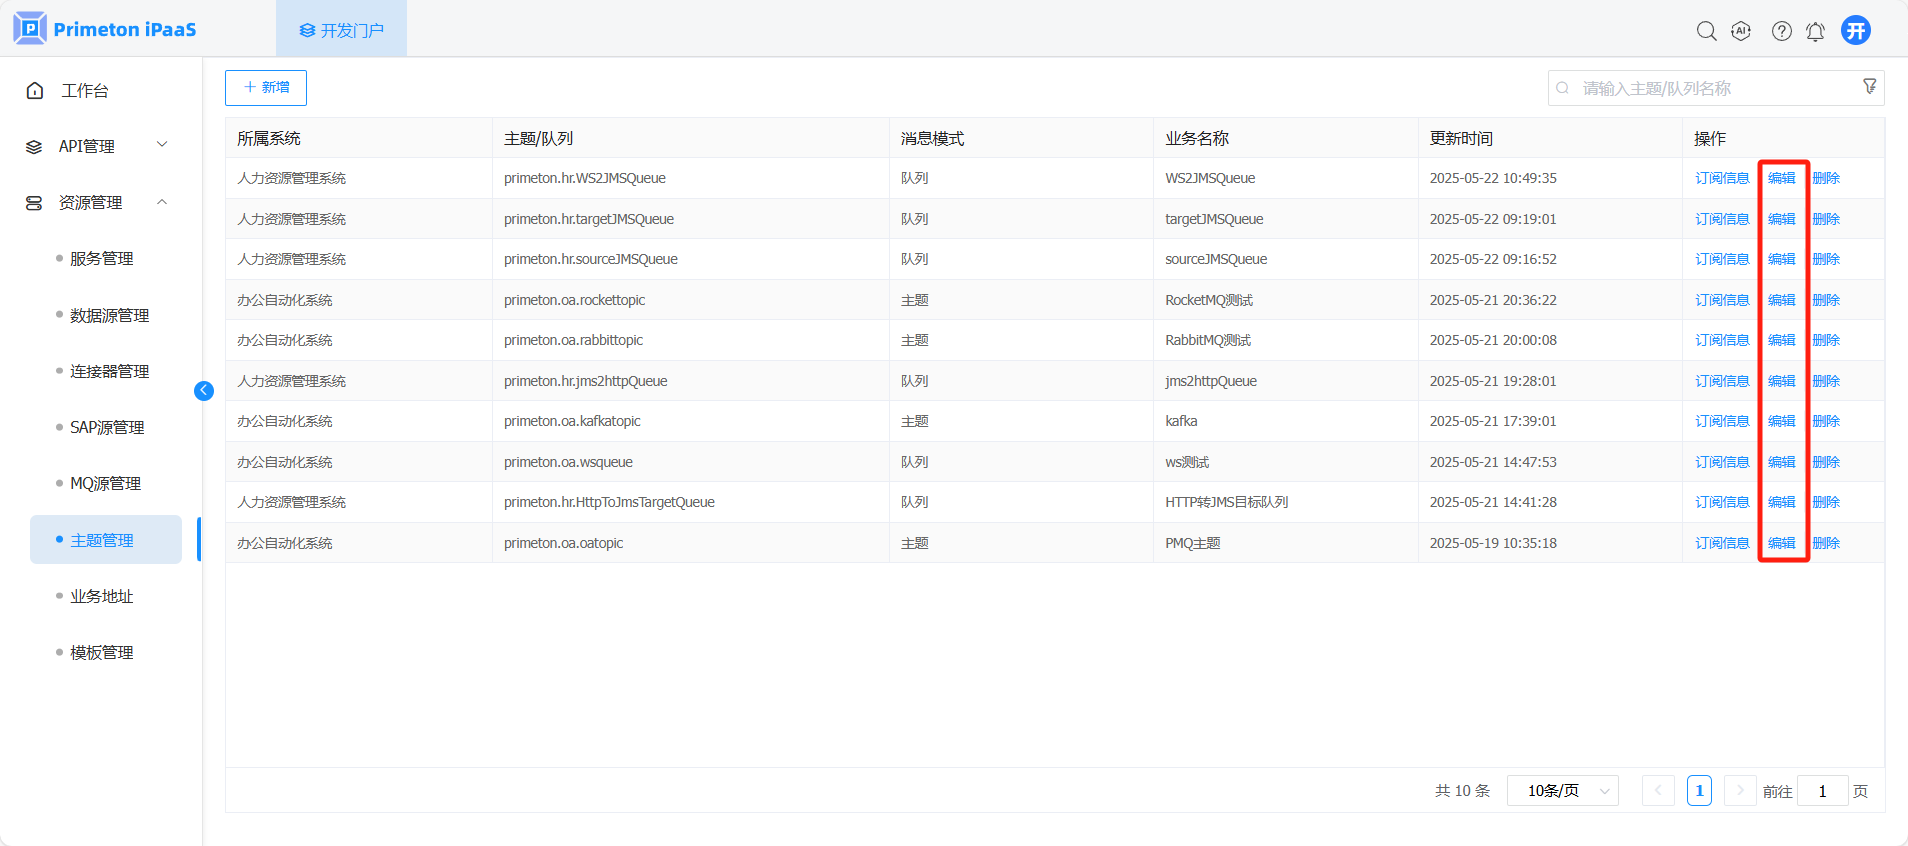Edit the primeton.oa.kafkatopic row
1908x846 pixels.
point(1781,421)
